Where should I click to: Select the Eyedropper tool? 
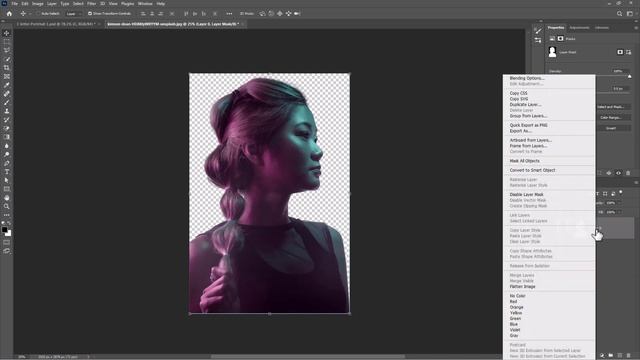tap(7, 85)
